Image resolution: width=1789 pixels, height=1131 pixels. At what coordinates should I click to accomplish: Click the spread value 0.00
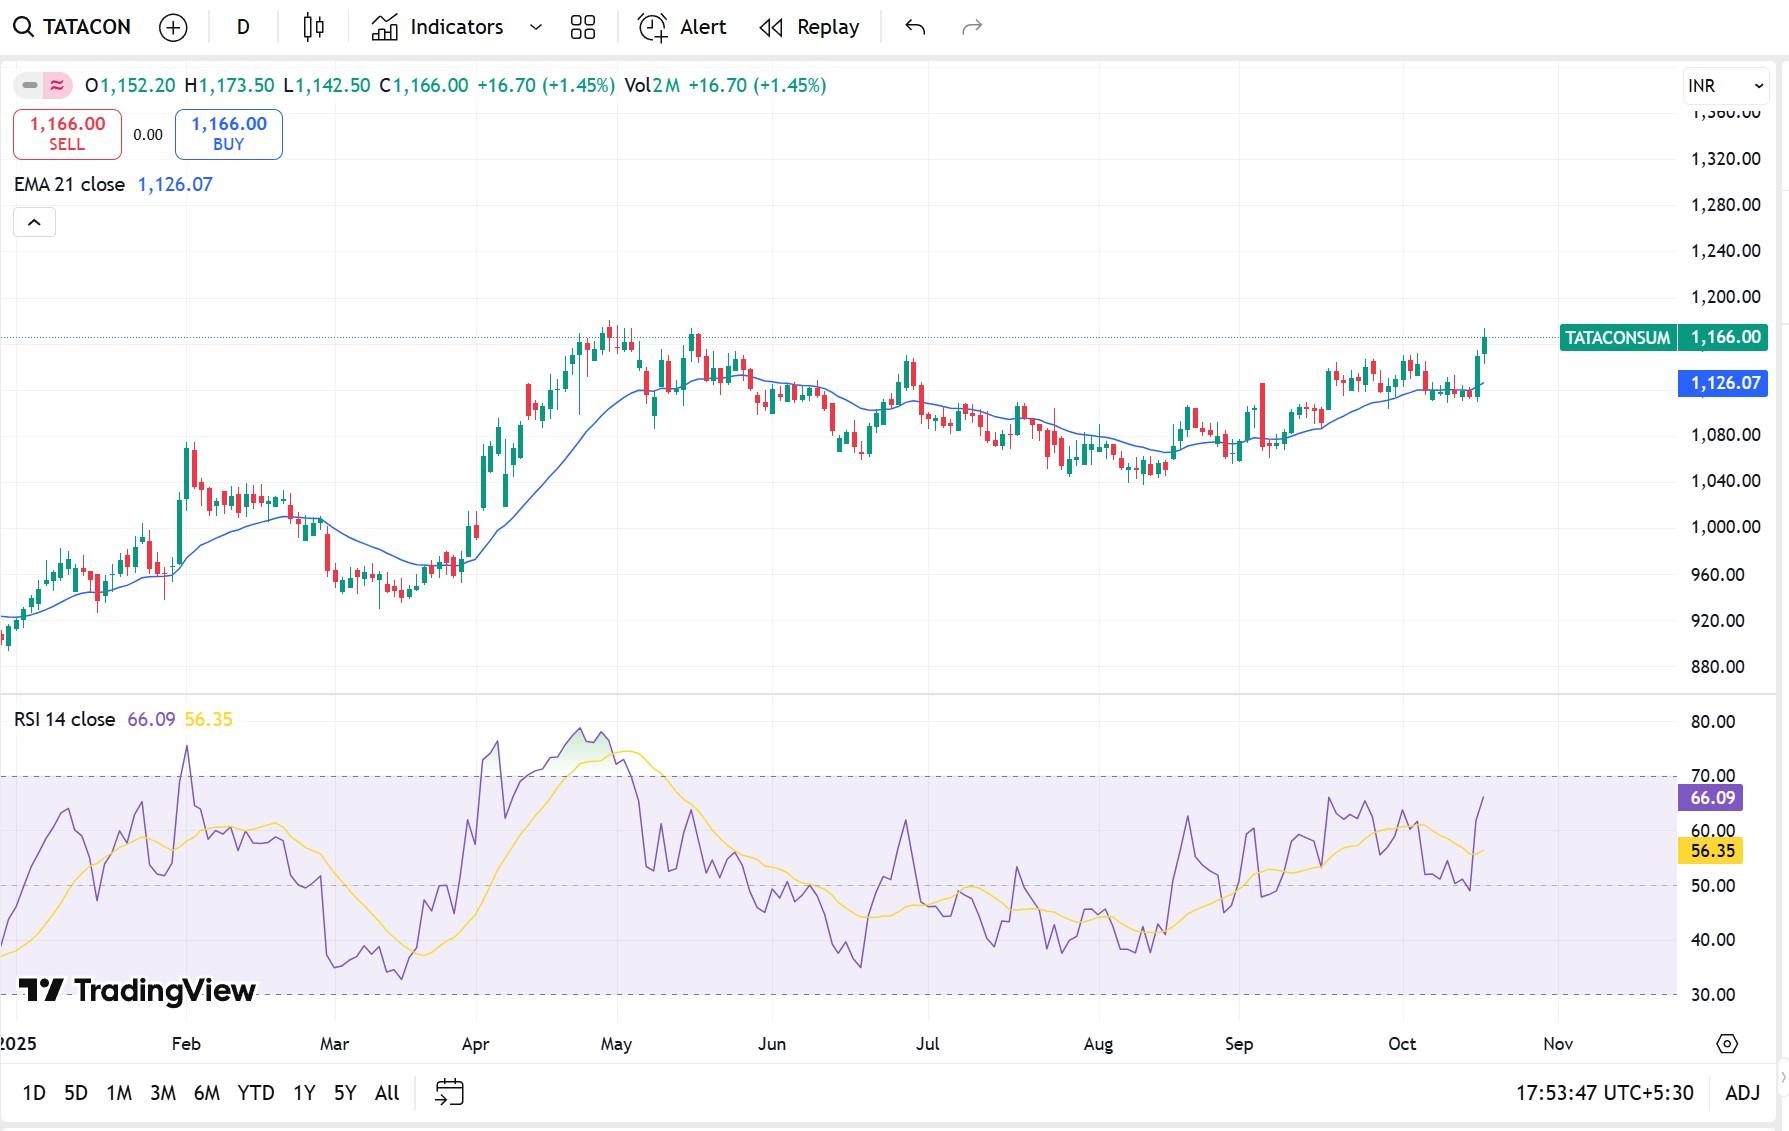click(148, 135)
